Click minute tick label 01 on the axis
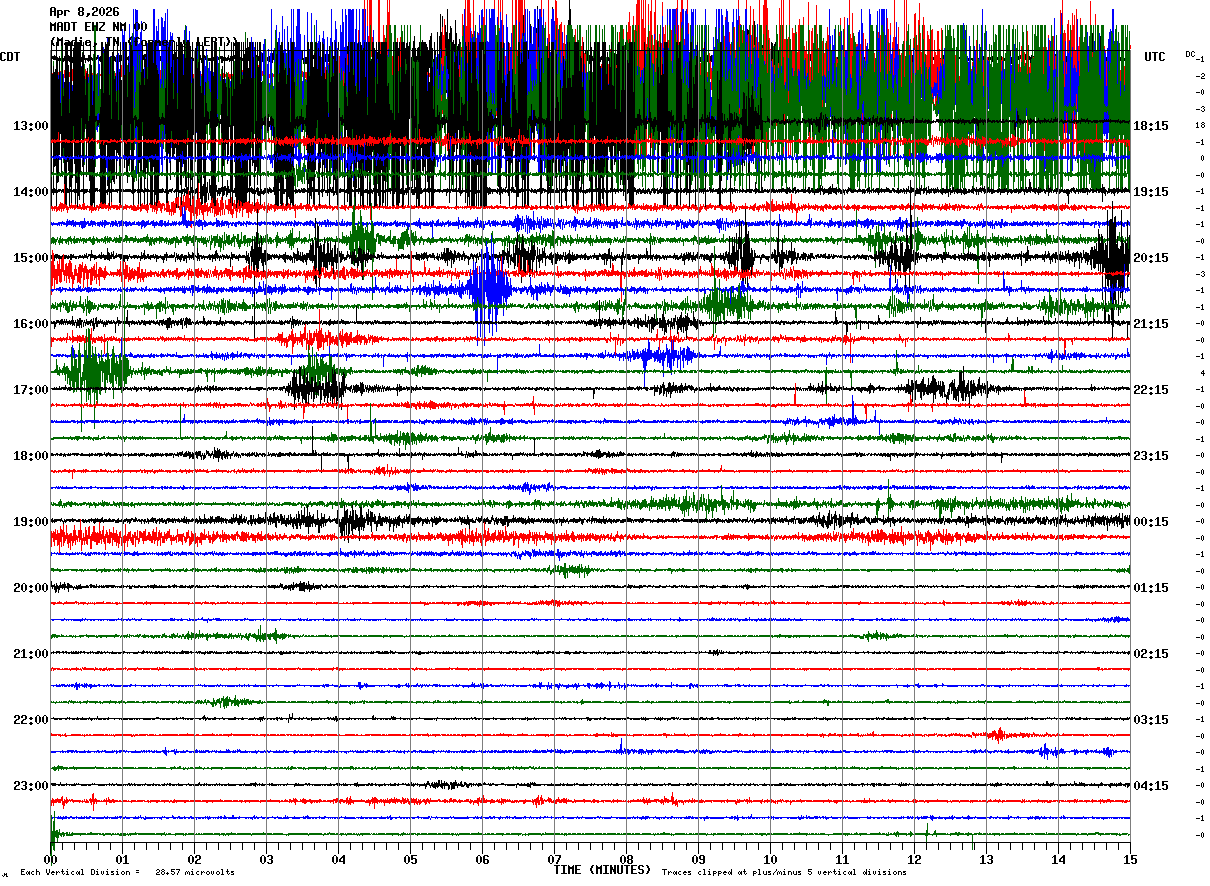Image resolution: width=1210 pixels, height=886 pixels. pyautogui.click(x=122, y=859)
